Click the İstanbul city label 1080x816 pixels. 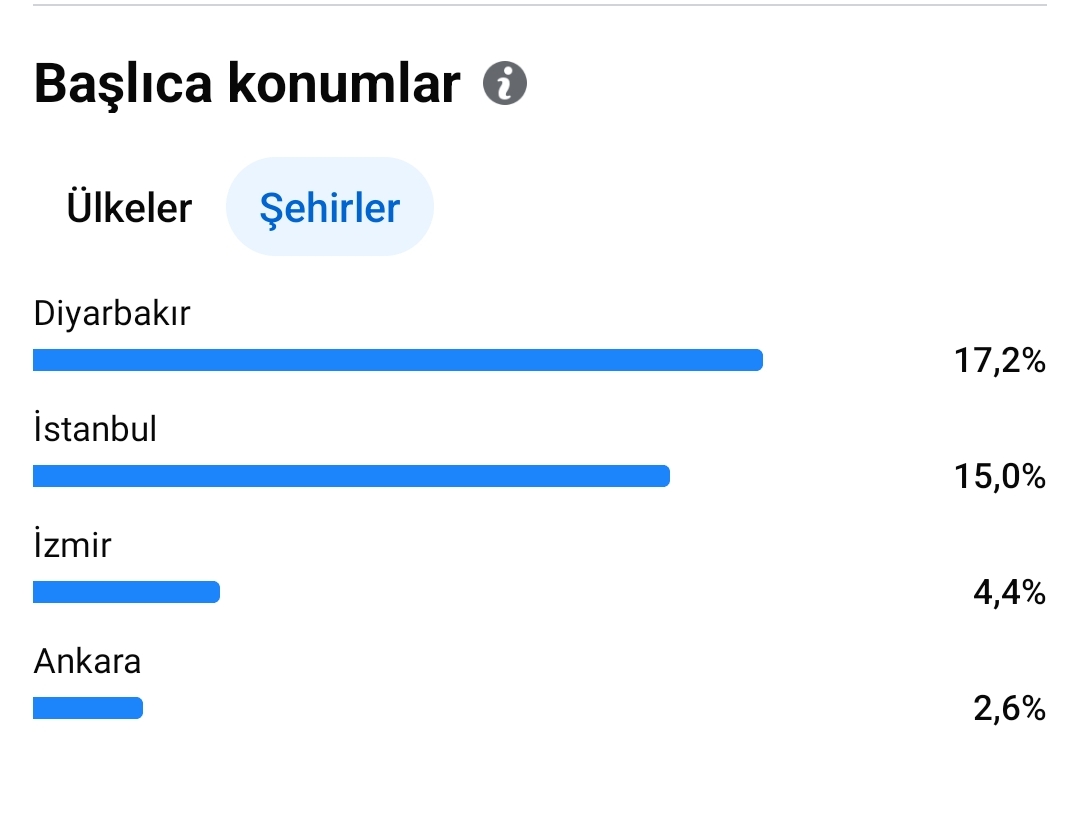pyautogui.click(x=95, y=428)
